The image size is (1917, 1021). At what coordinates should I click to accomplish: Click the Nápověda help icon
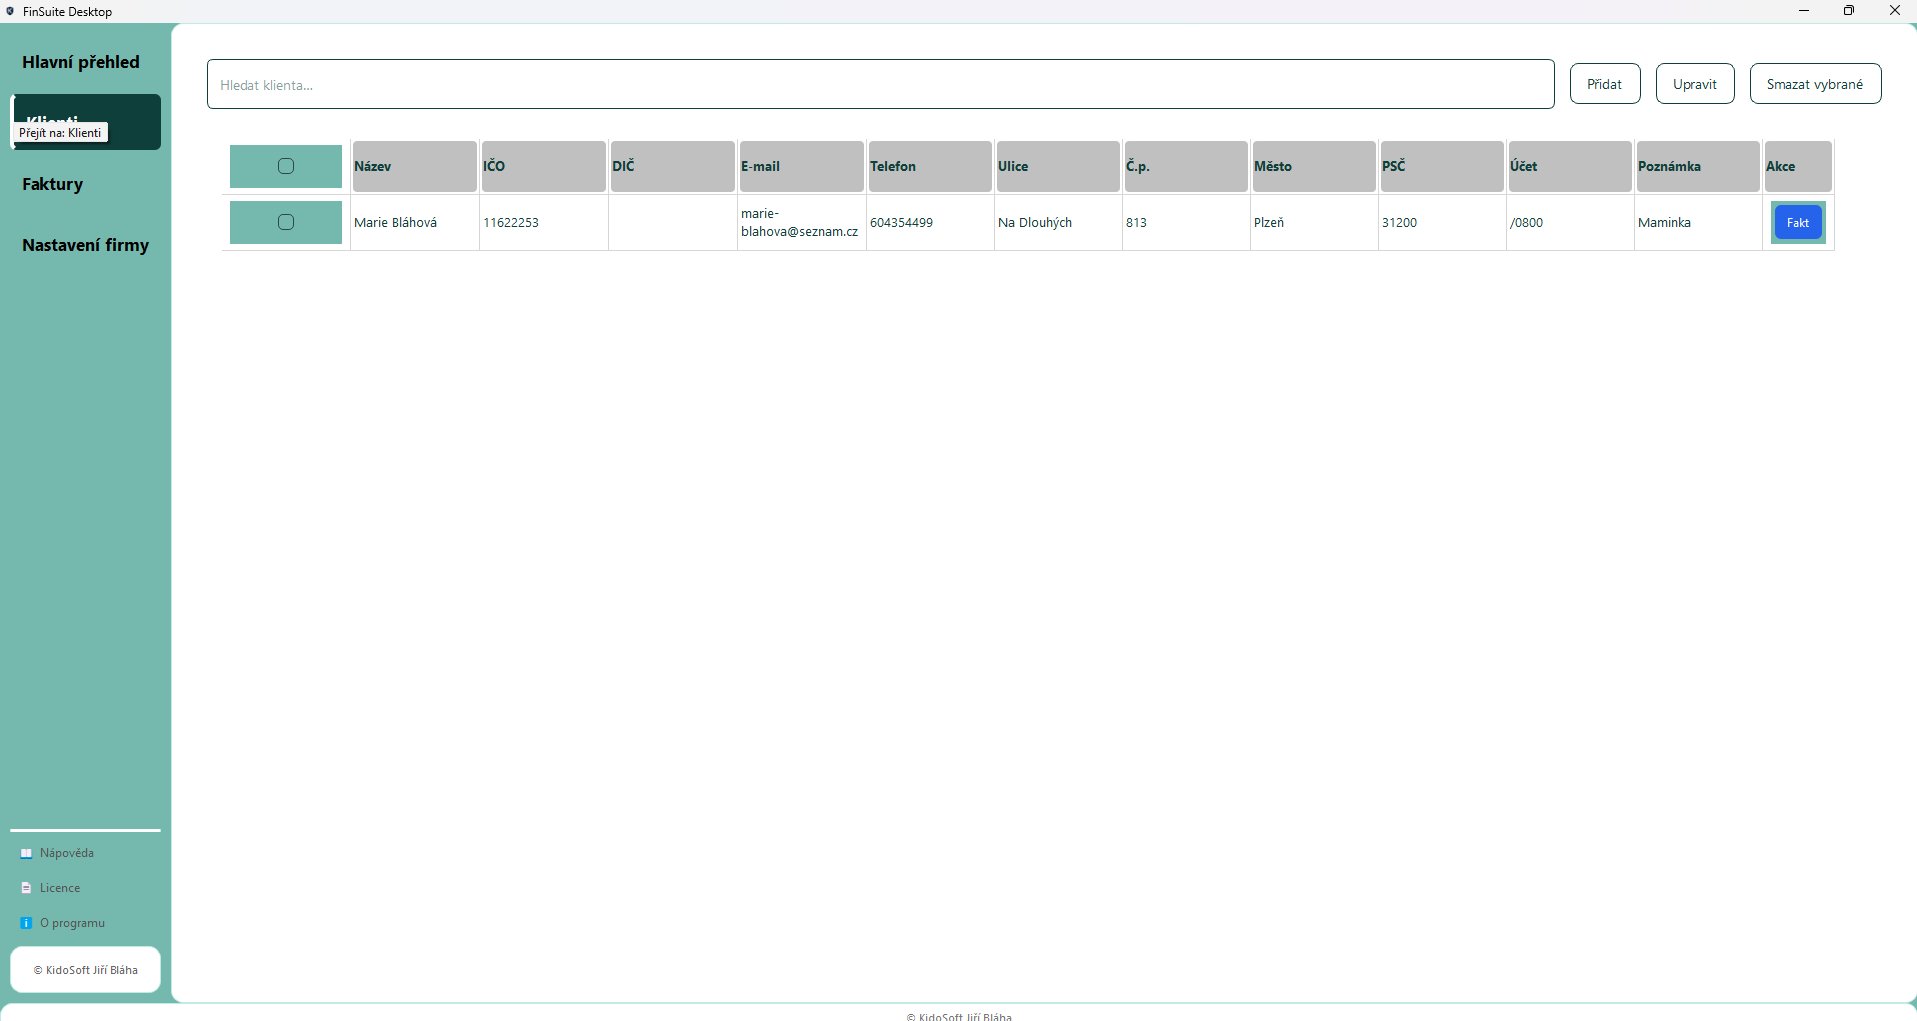(x=27, y=853)
